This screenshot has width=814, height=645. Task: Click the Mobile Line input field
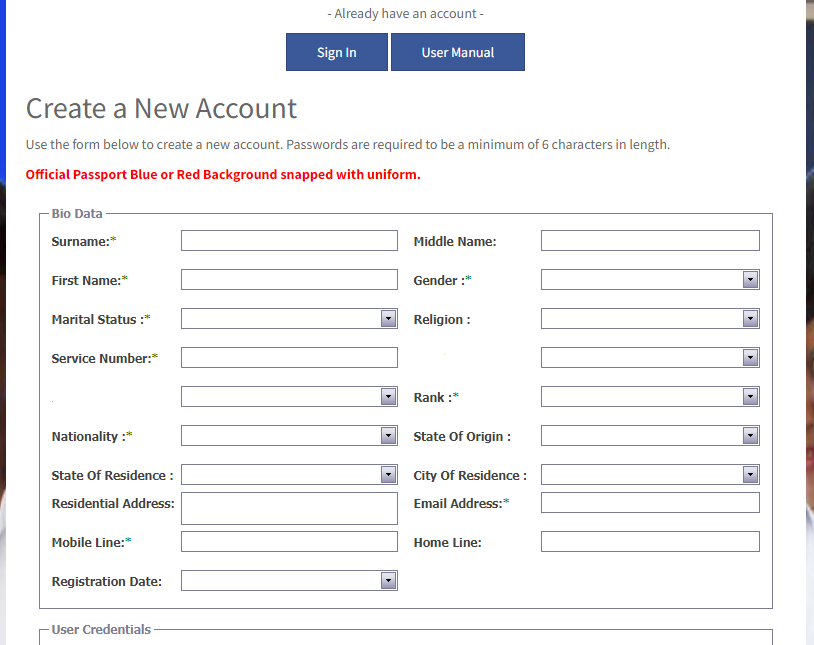click(x=289, y=542)
